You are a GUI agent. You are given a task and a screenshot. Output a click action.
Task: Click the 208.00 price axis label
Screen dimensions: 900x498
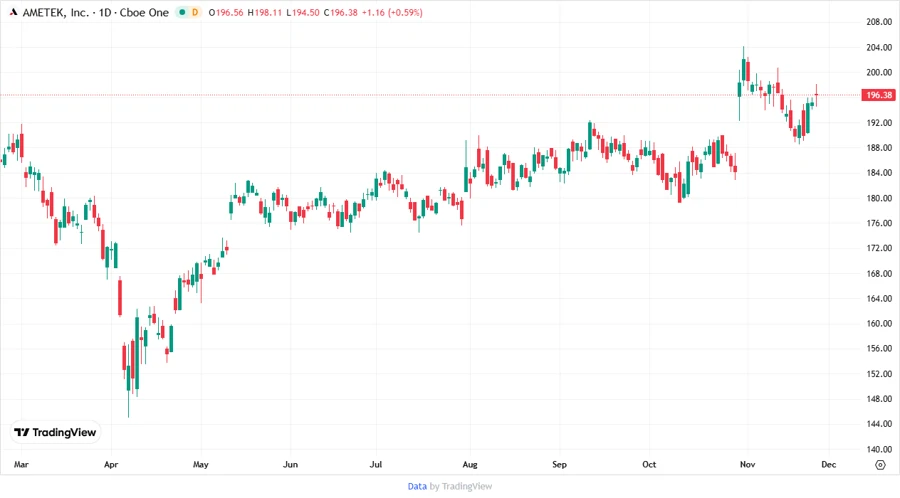pyautogui.click(x=879, y=22)
